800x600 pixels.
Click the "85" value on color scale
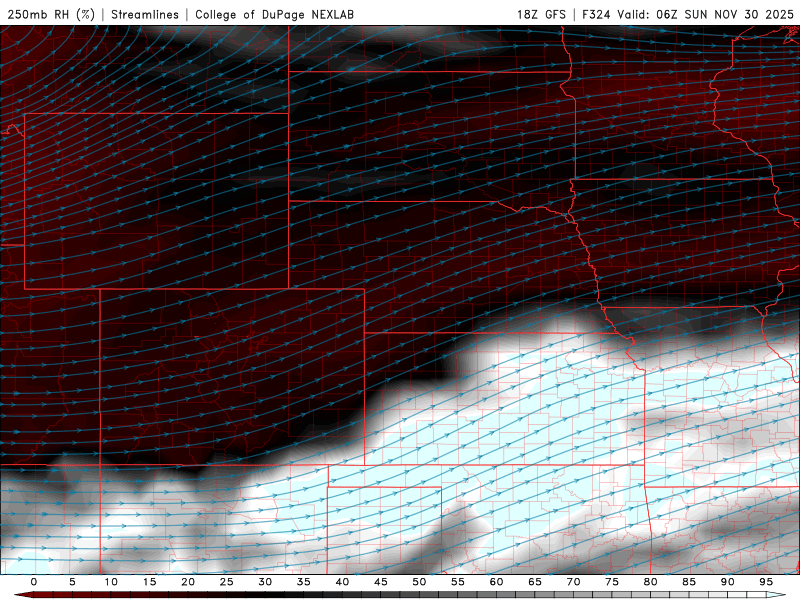[x=689, y=582]
